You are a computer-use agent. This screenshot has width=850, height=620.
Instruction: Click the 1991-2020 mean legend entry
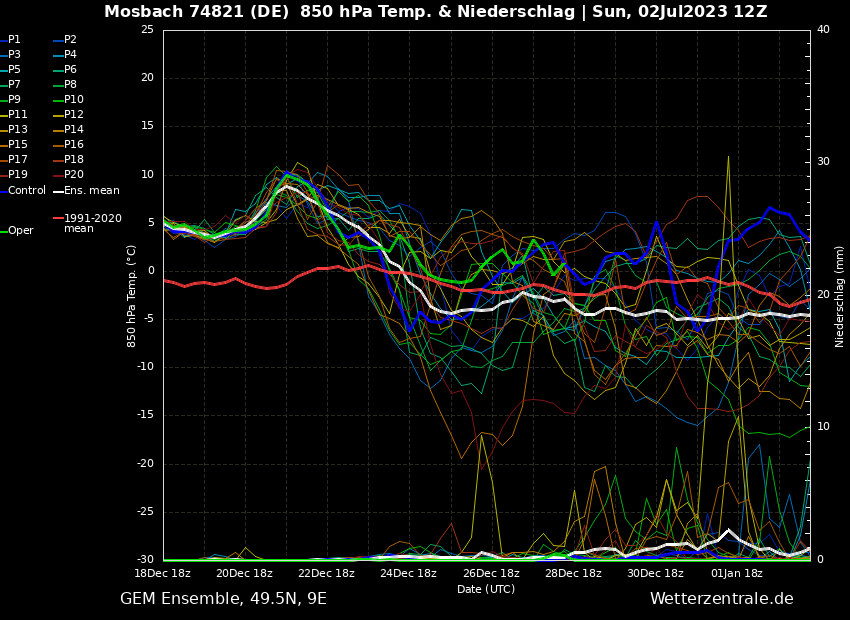tap(92, 223)
